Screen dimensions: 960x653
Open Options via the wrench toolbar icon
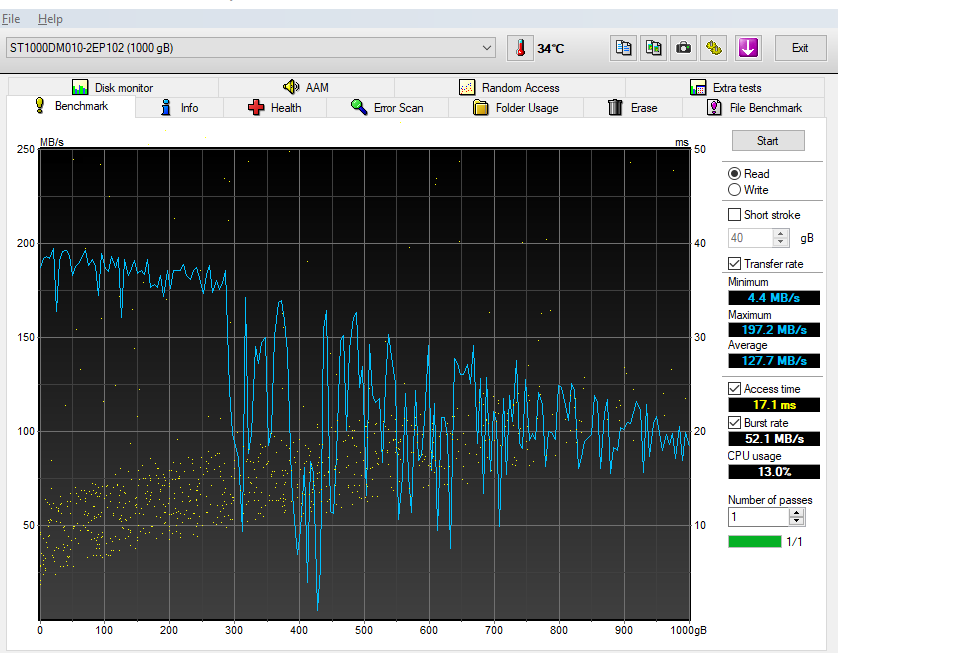pos(714,48)
